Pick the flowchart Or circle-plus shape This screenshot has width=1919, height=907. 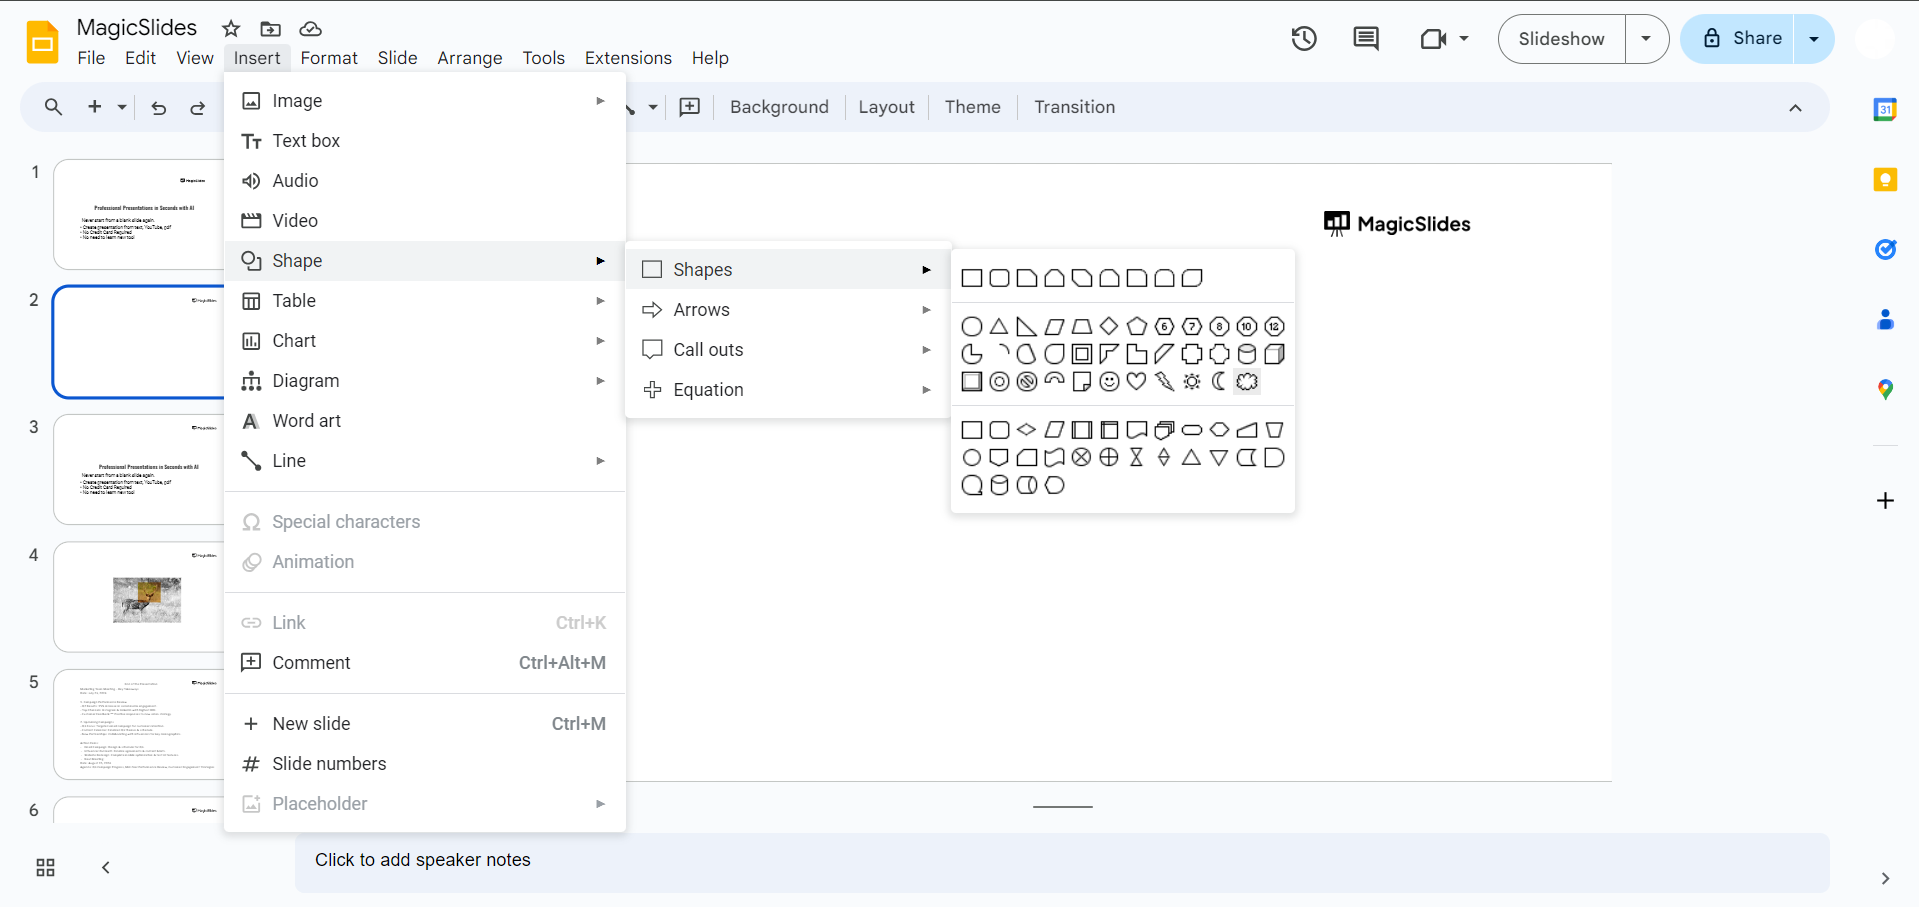(x=1109, y=458)
